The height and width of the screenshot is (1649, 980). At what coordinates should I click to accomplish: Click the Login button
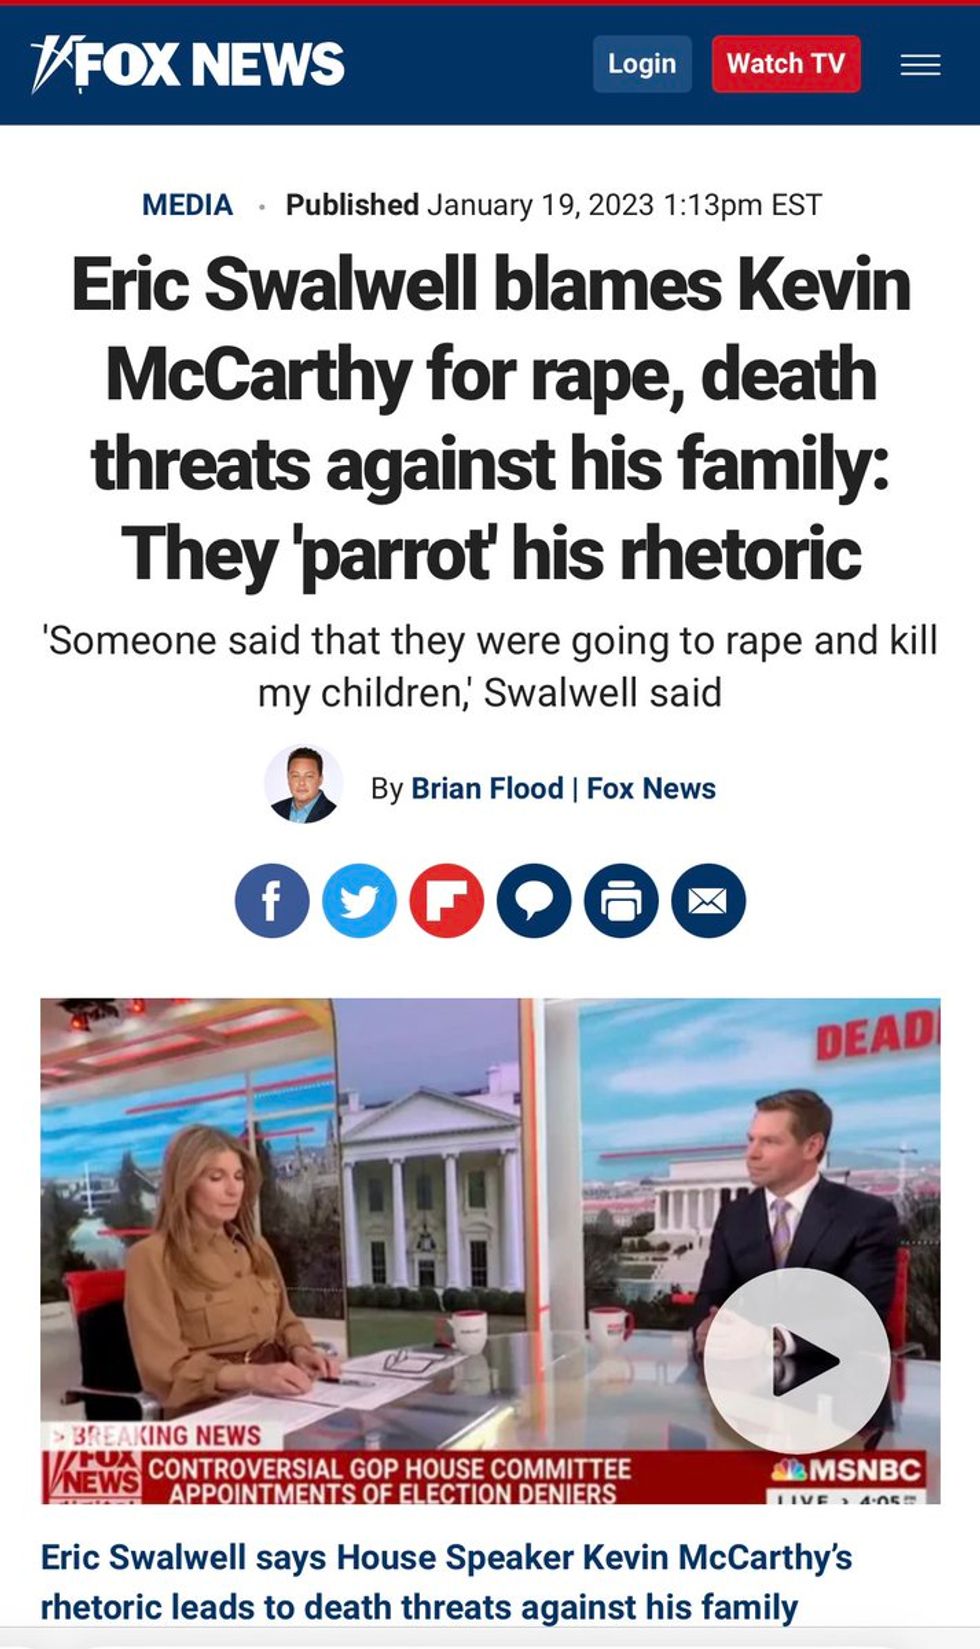[x=642, y=64]
